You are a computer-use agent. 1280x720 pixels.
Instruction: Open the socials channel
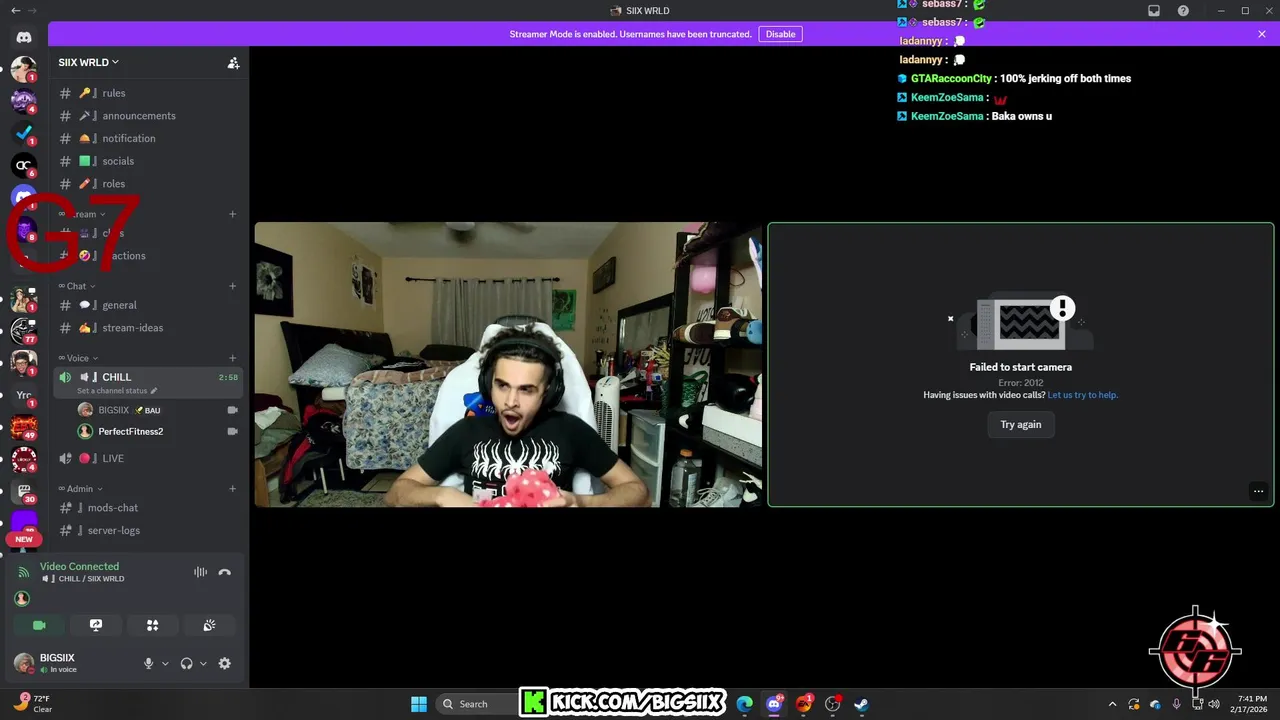[148, 161]
